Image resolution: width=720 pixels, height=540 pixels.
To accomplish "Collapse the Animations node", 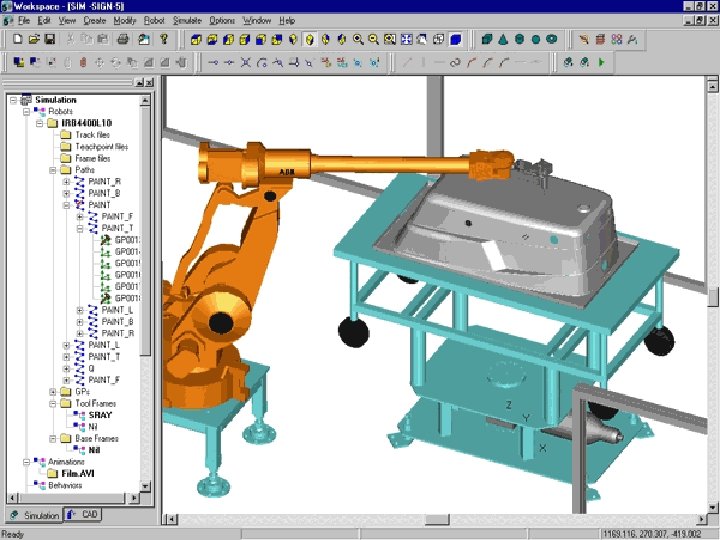I will [26, 461].
